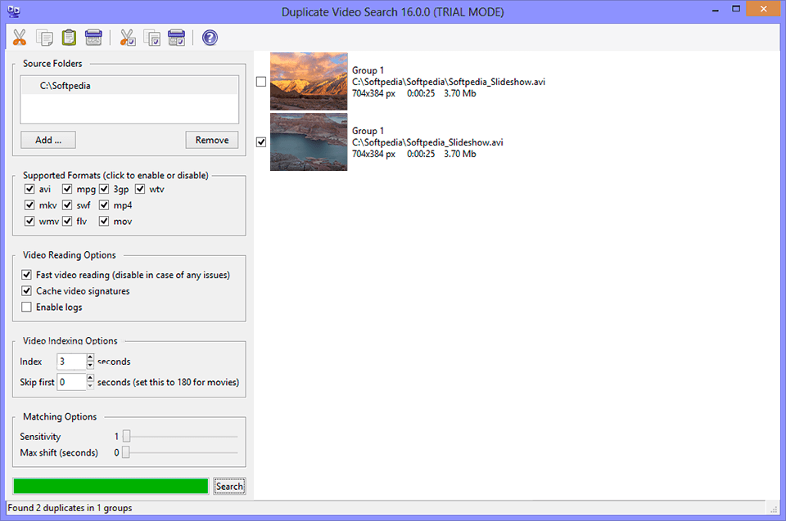Open help via the question mark icon

tap(210, 38)
